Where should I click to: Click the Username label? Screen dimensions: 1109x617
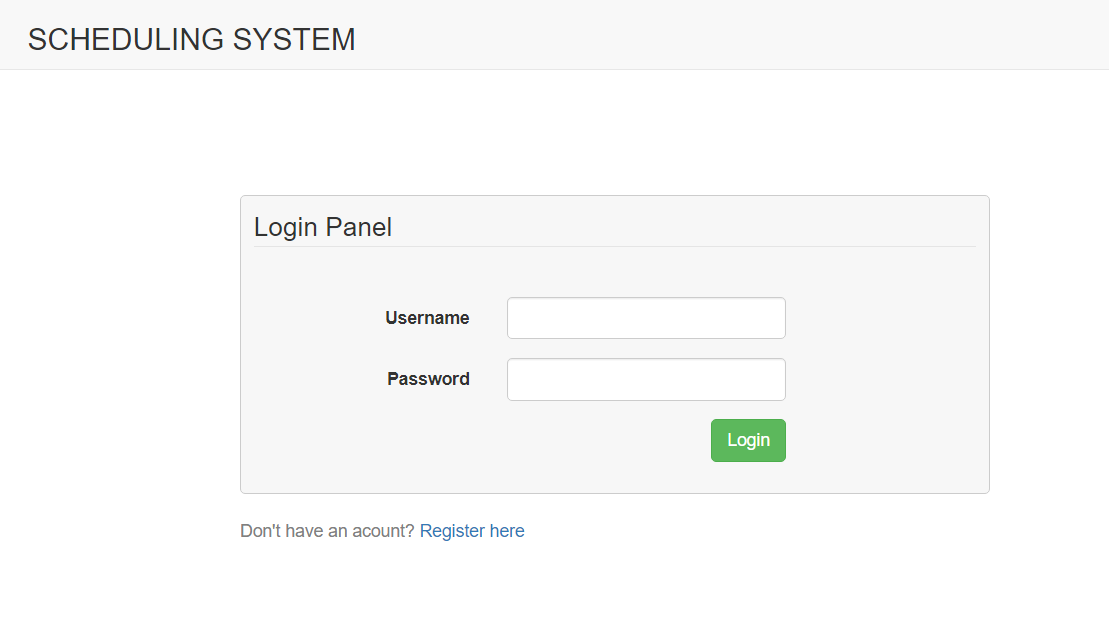coord(427,317)
